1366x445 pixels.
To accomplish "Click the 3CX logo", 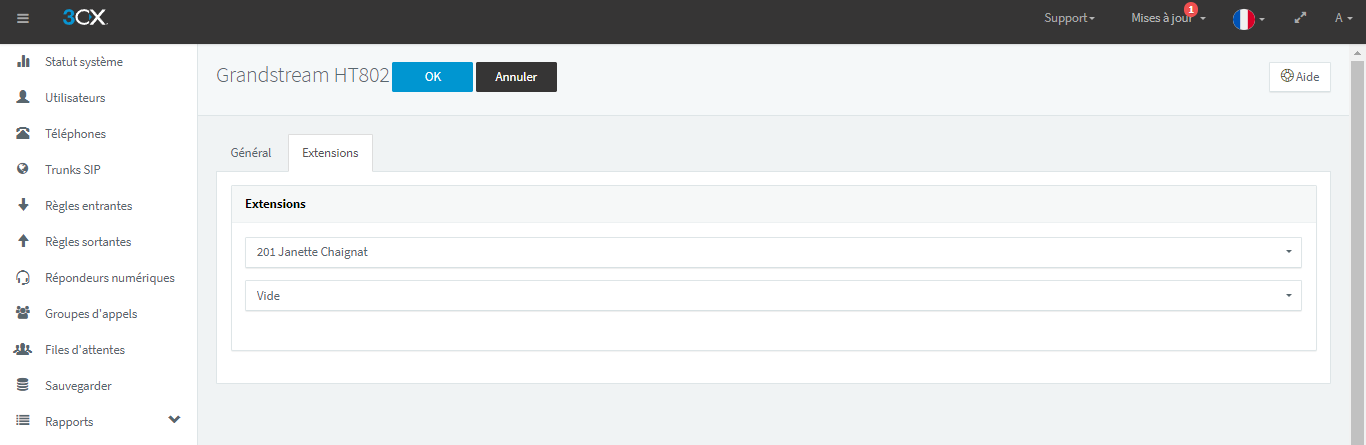I will (x=84, y=17).
